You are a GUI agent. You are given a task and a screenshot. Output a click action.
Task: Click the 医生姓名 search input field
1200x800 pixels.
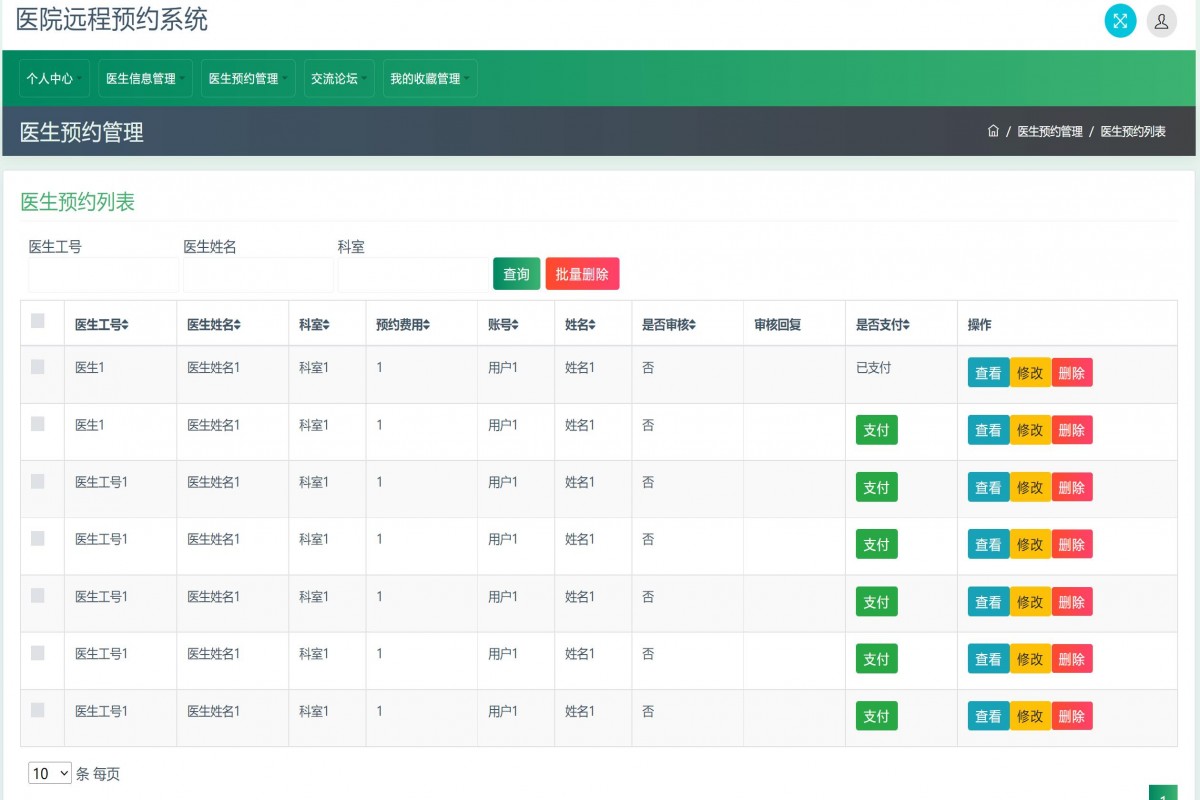(258, 275)
